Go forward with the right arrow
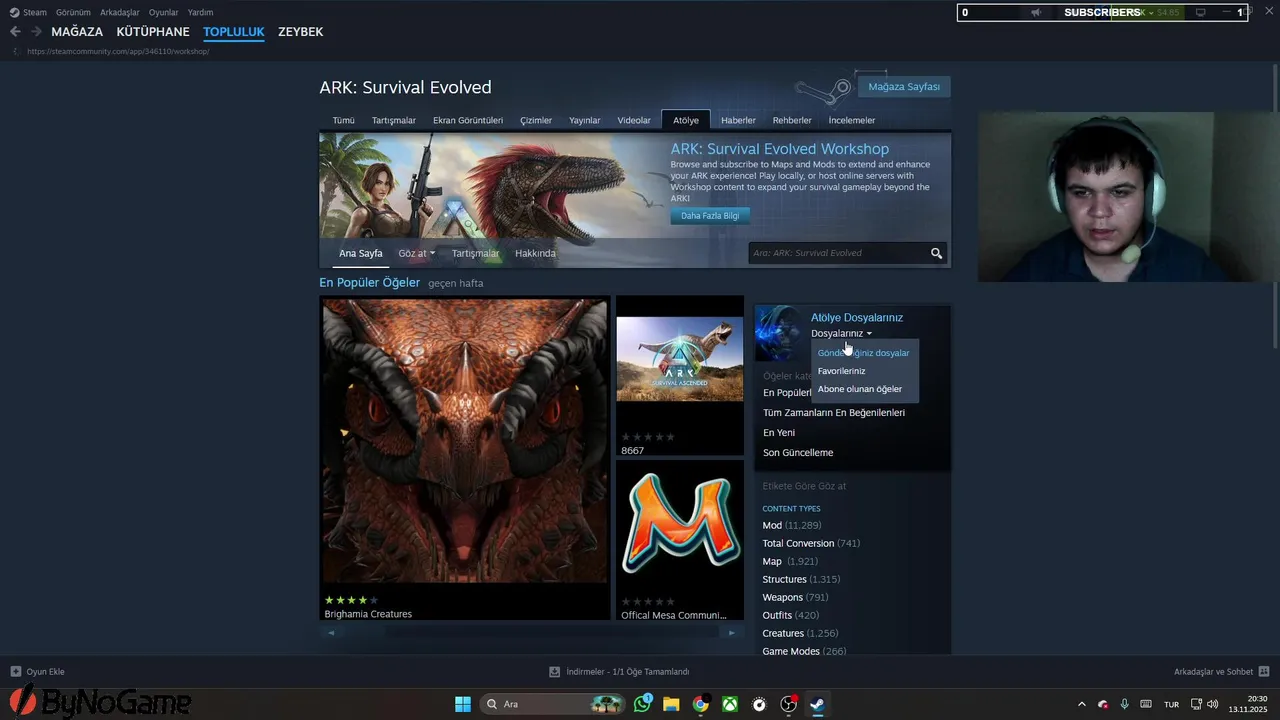 (x=36, y=32)
